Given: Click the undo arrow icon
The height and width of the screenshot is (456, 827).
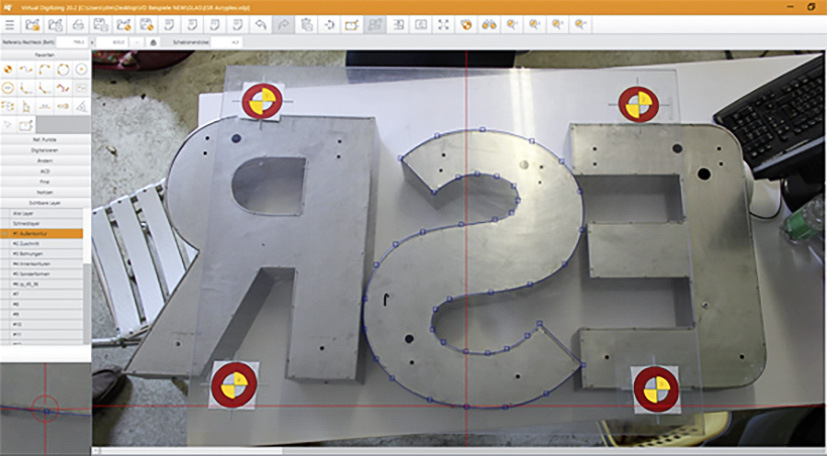Looking at the screenshot, I should 261,24.
